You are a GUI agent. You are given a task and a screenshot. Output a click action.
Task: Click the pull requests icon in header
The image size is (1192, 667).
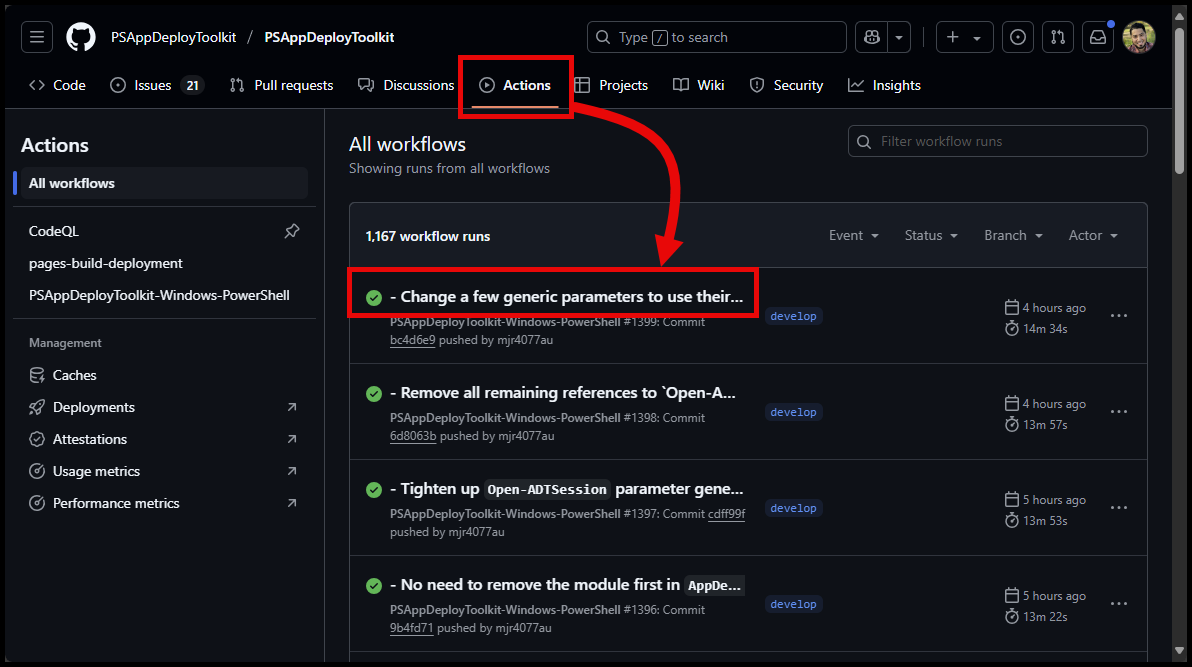tap(1057, 37)
